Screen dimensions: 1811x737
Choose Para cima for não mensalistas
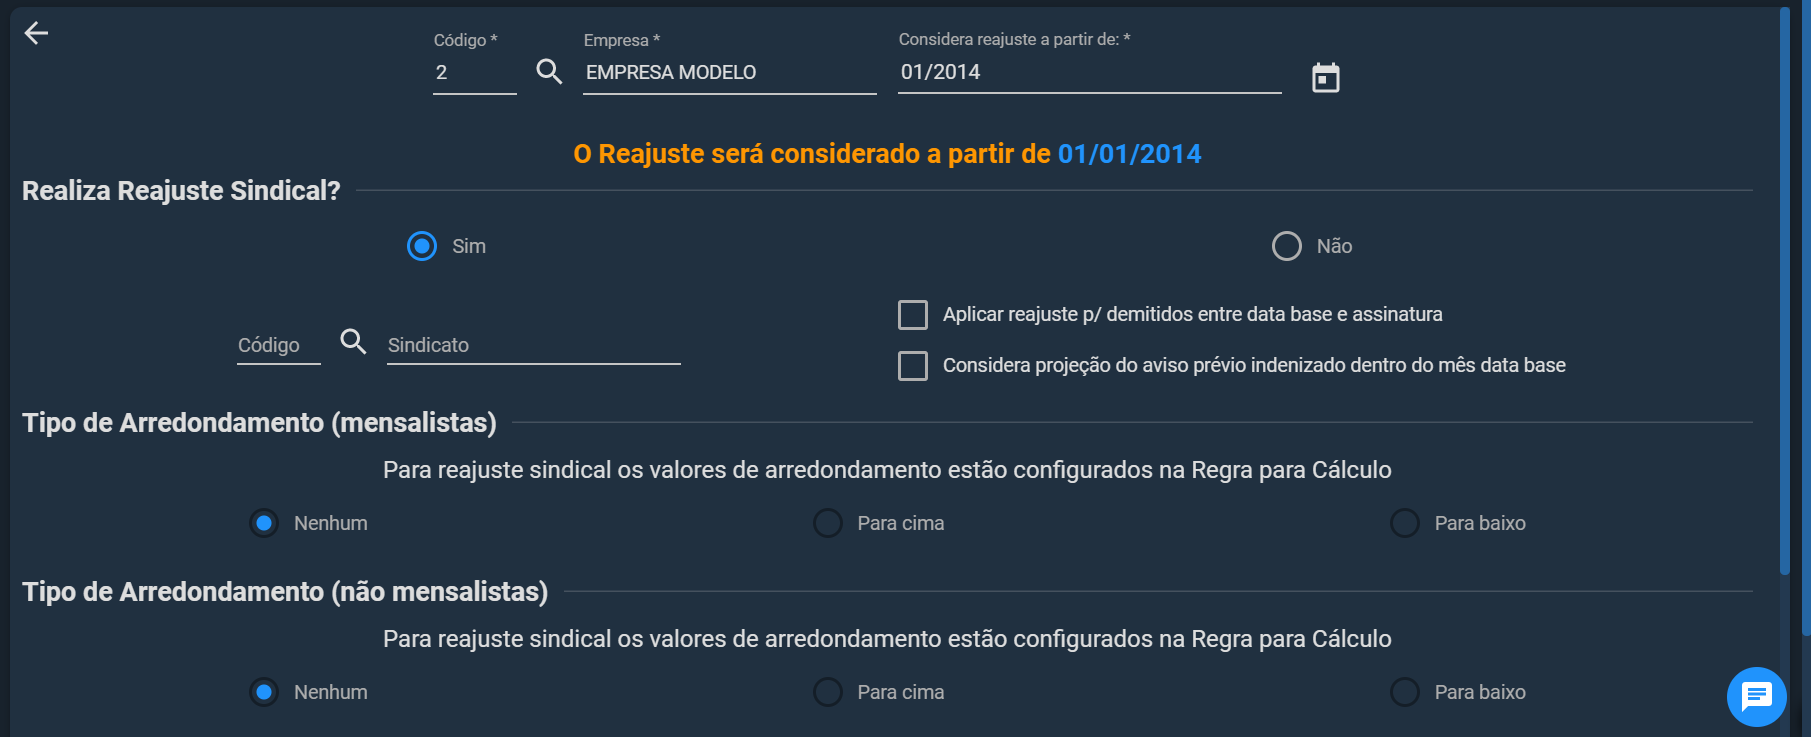pos(828,692)
